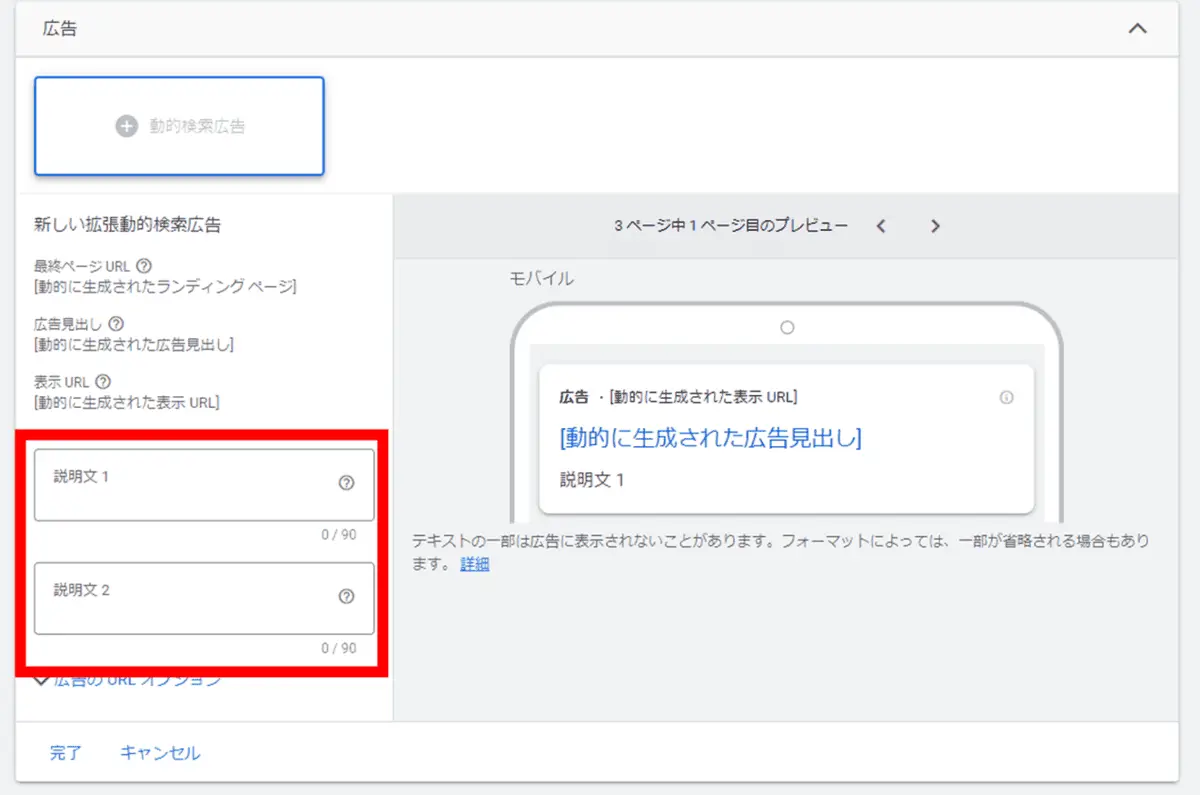Select the 動的検索広告 creation card
Screen dimensions: 1200x795
click(x=178, y=126)
